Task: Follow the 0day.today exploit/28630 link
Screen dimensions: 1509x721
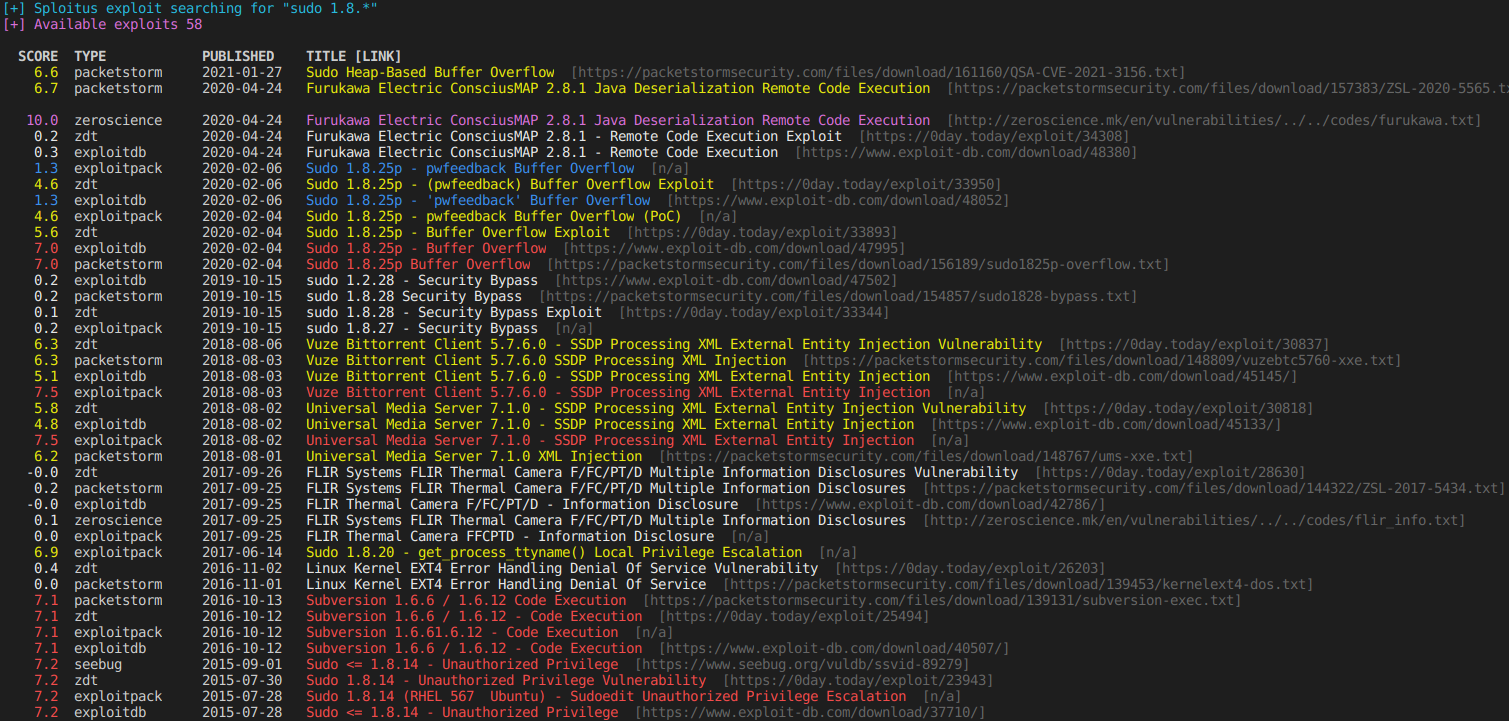Action: pos(1170,472)
